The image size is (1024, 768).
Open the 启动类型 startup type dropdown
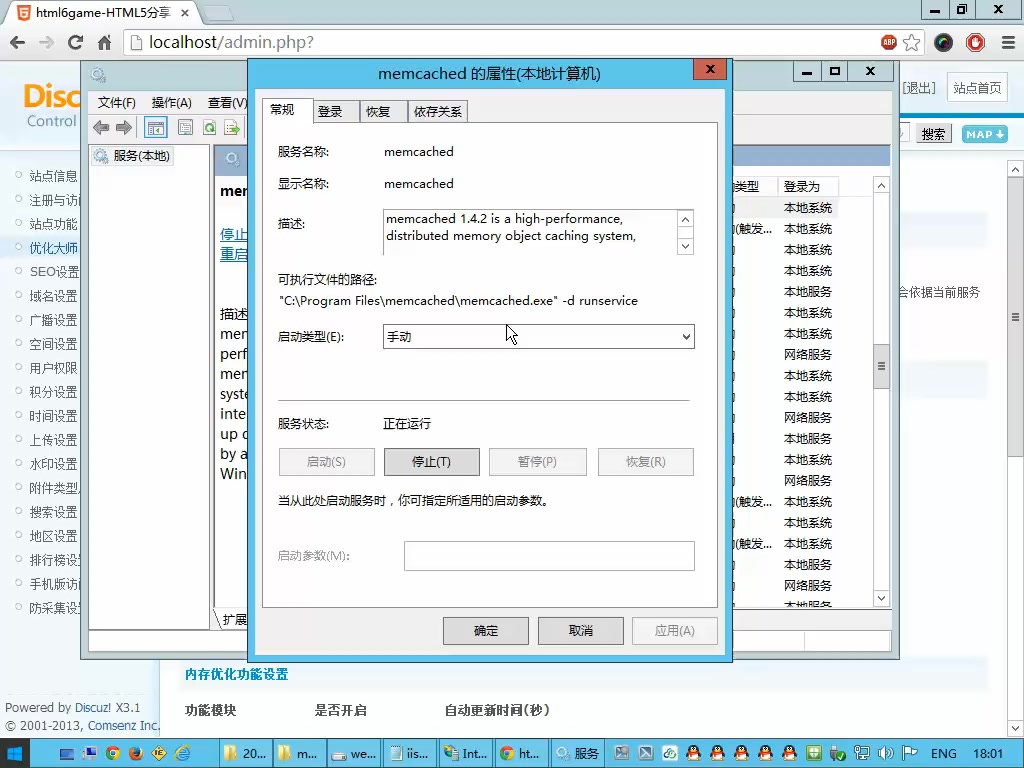click(539, 337)
